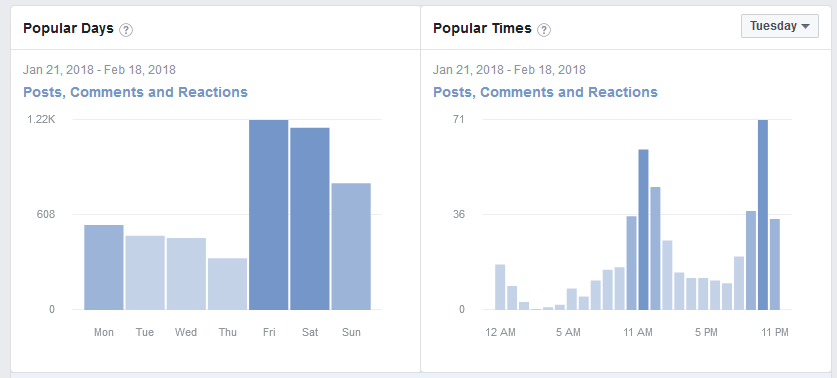
Task: Click the Popular Times heading
Action: tap(482, 28)
